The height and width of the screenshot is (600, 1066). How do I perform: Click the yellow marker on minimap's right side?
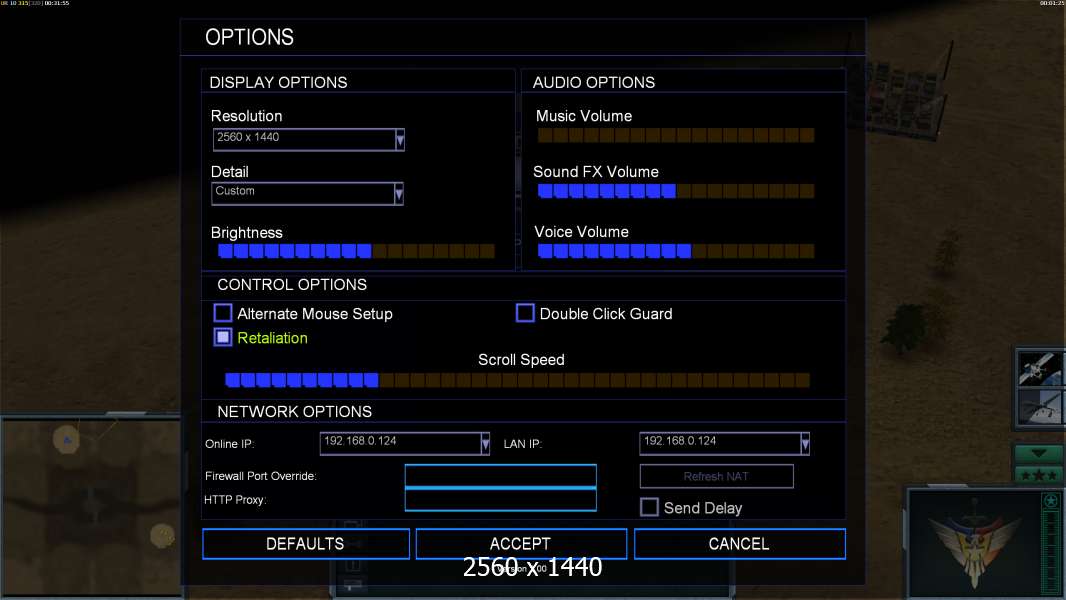162,536
